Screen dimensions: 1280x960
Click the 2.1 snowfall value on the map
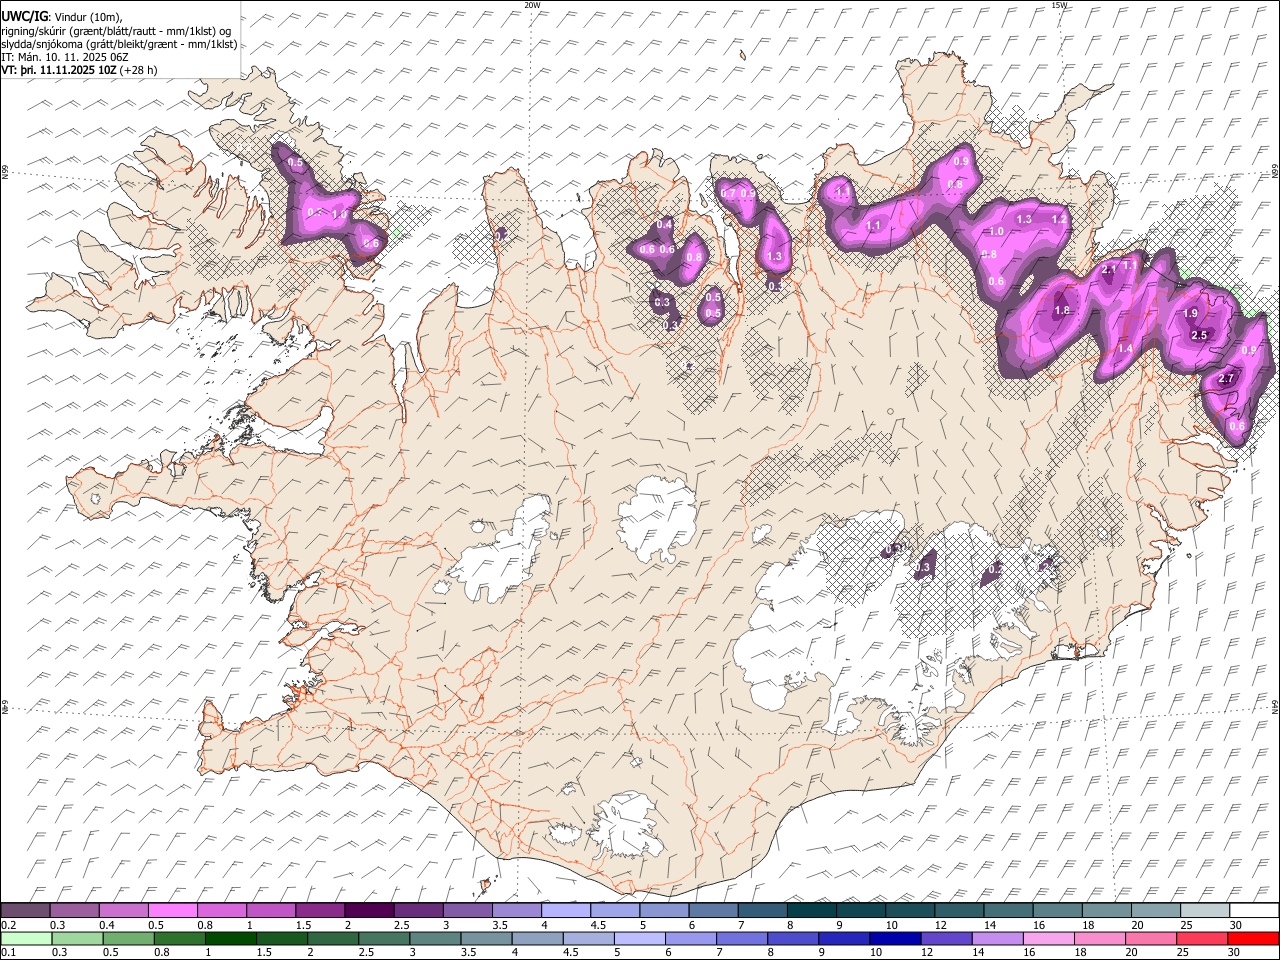coord(1108,270)
